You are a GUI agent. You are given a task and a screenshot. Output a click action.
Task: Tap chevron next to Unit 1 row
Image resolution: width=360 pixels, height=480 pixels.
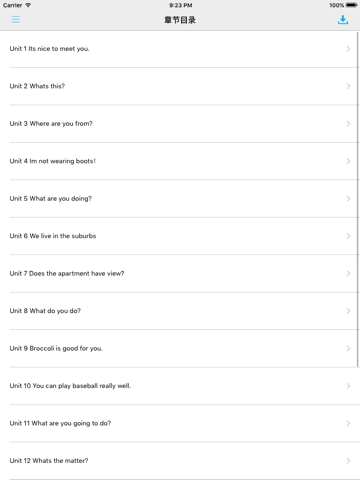(348, 49)
